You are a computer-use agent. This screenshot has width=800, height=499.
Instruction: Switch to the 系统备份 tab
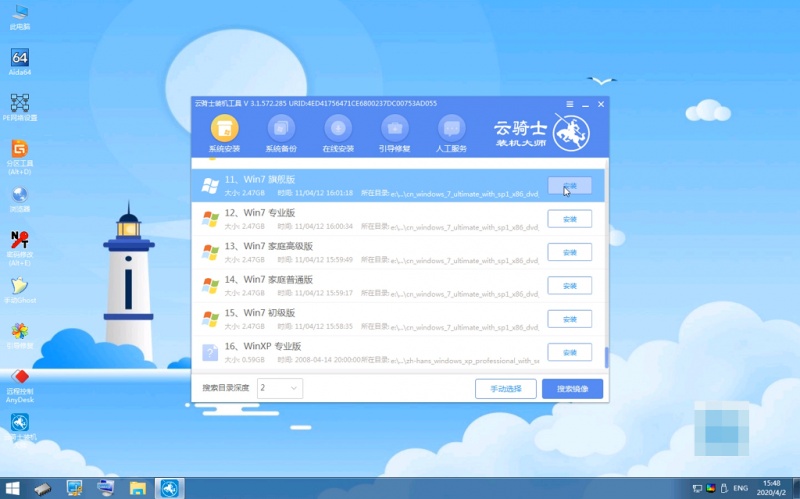281,134
